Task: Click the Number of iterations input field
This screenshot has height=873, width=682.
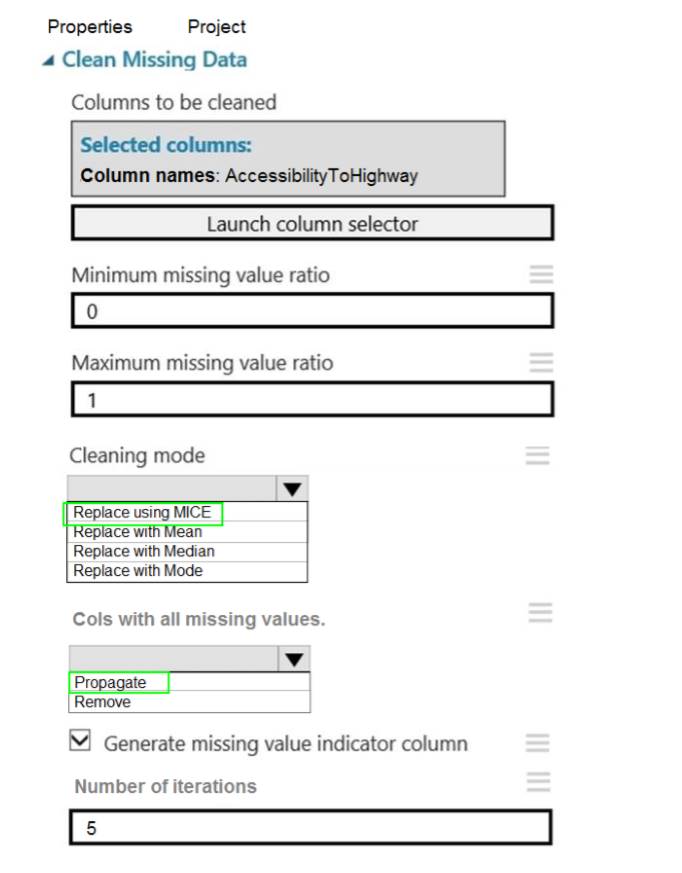Action: coord(310,828)
